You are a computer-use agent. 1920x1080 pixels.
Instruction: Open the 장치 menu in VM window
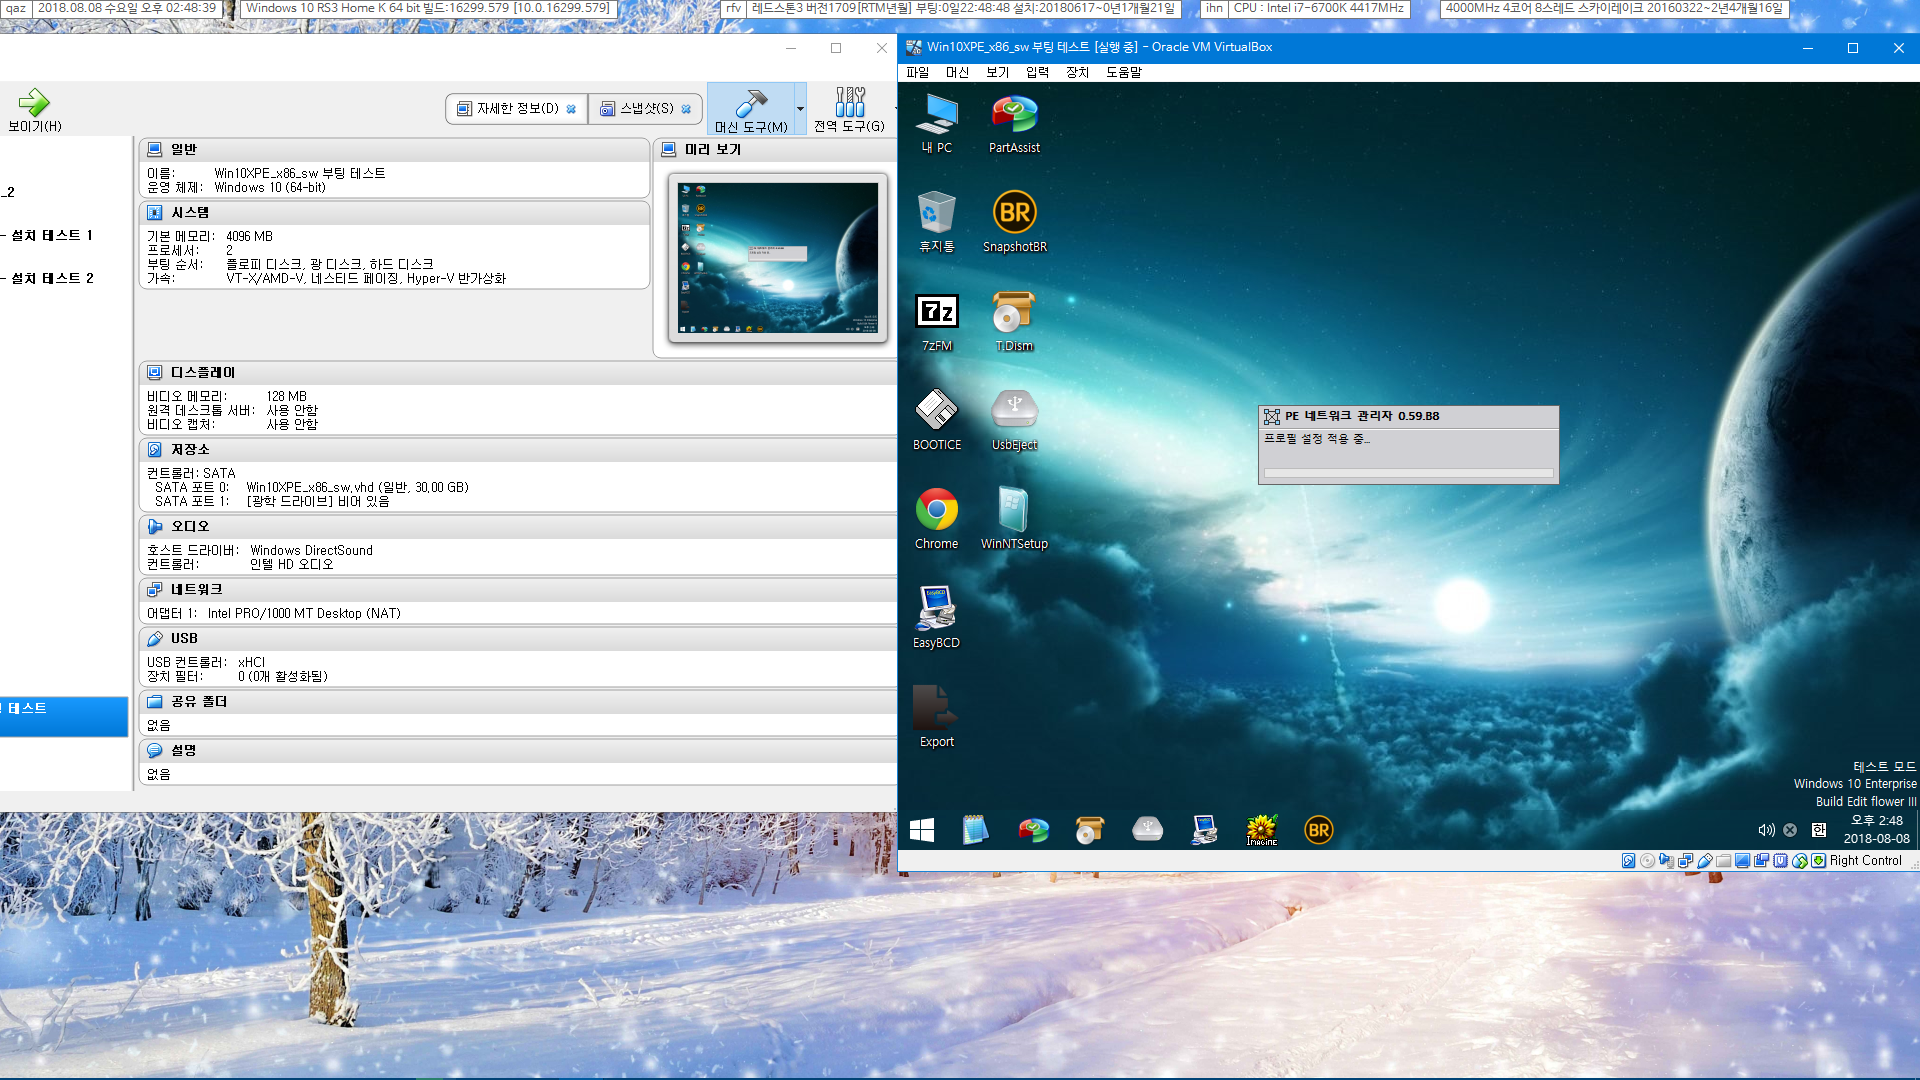click(x=1077, y=72)
